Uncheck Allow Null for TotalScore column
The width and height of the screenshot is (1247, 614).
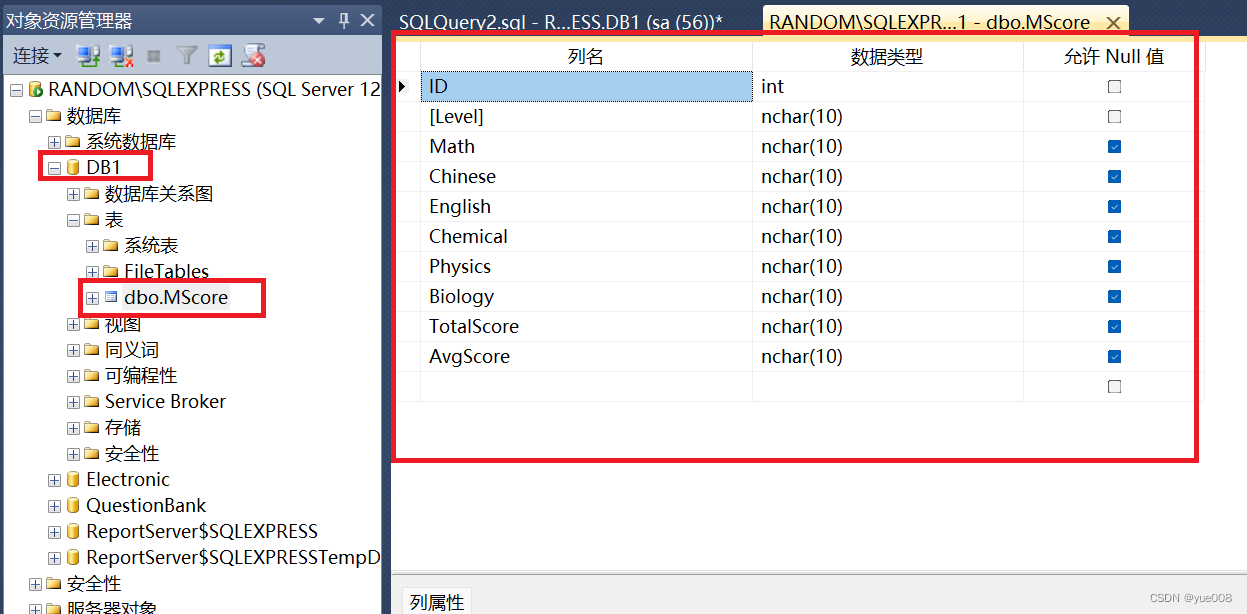1114,327
